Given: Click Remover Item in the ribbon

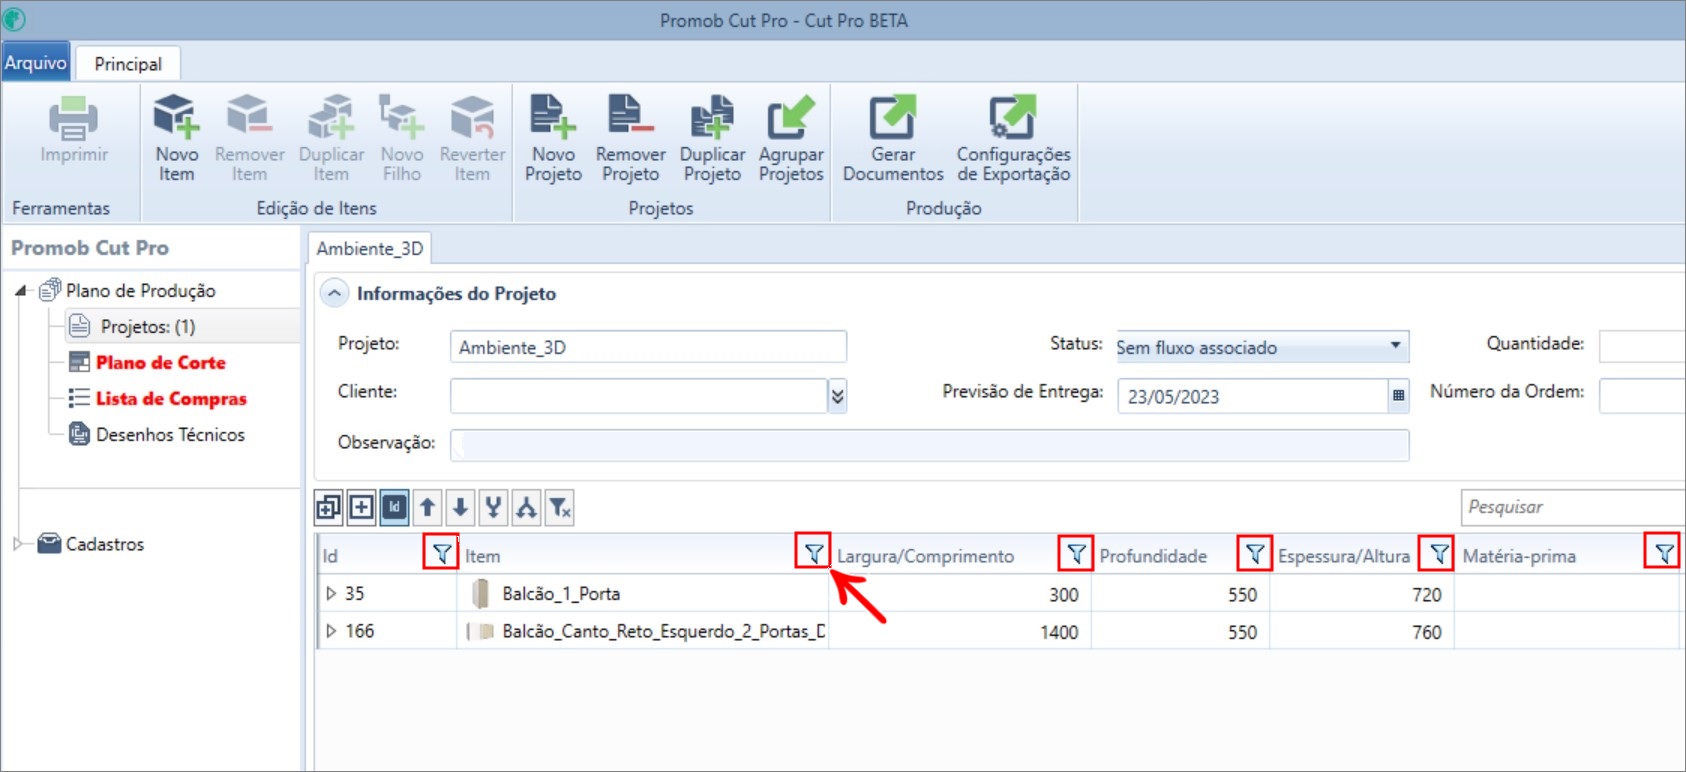Looking at the screenshot, I should click(249, 139).
